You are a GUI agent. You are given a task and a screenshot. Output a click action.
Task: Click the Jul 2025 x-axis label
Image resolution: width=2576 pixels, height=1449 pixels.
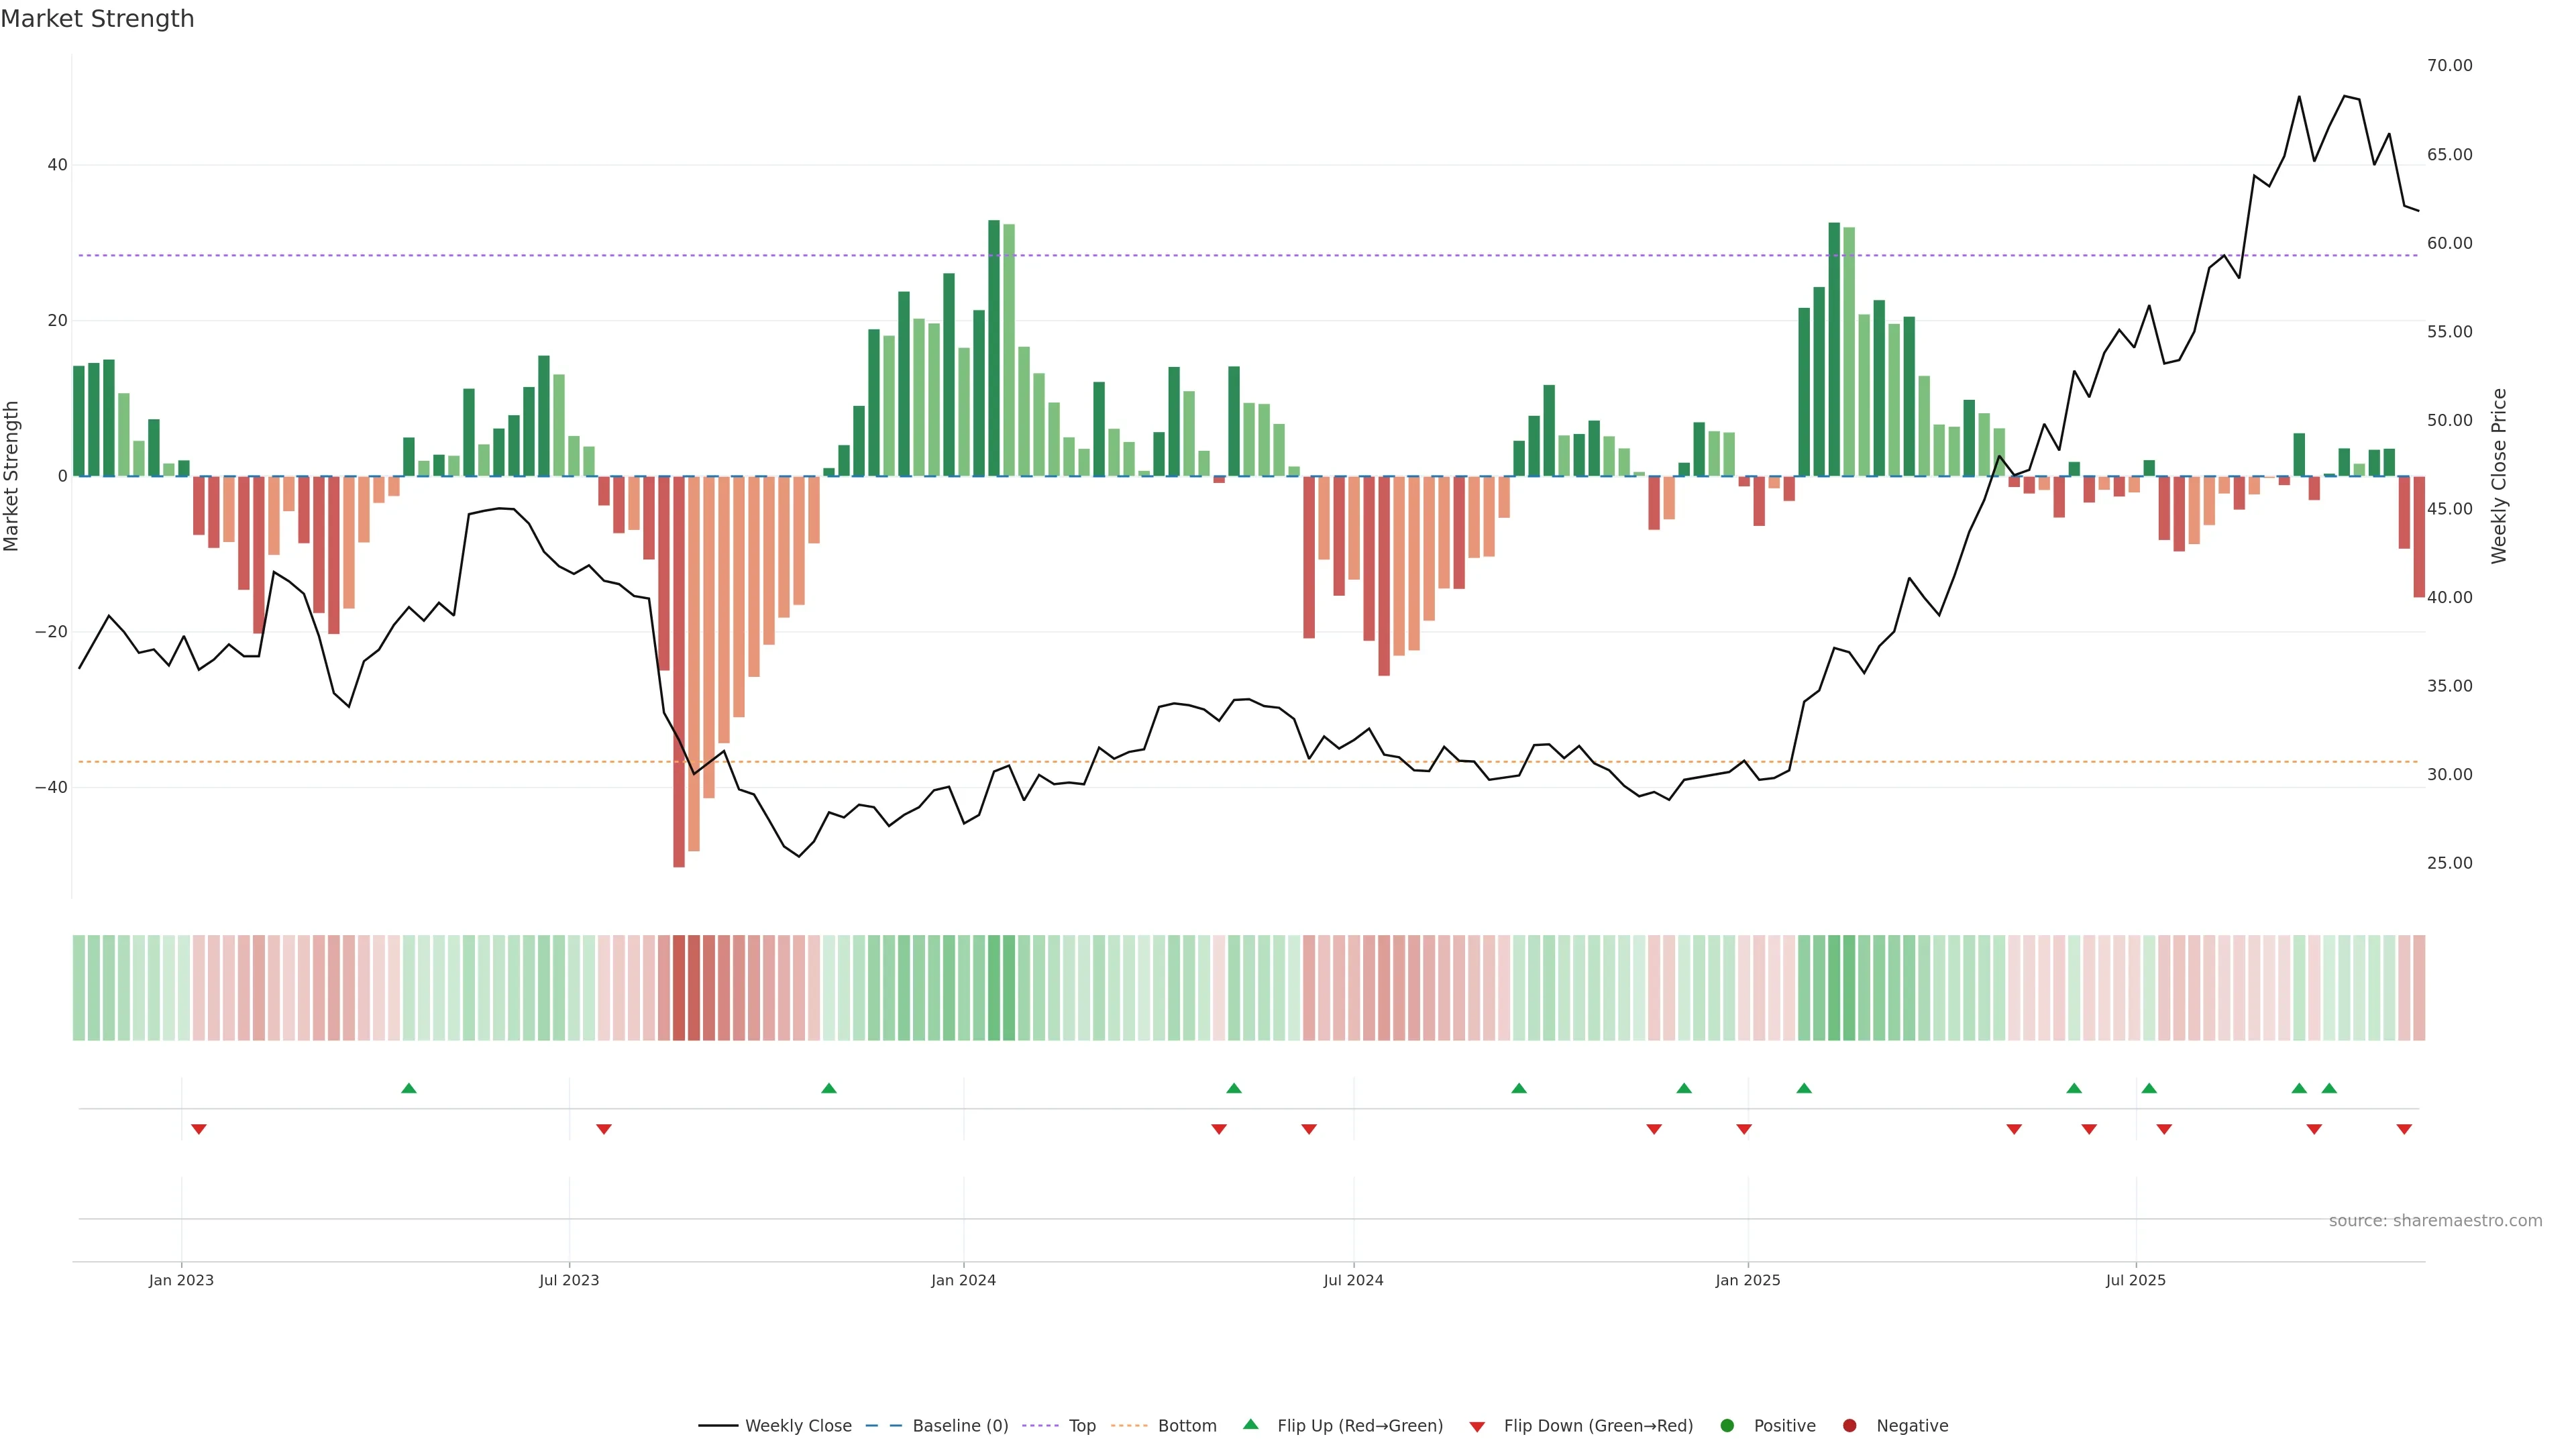(x=2135, y=1280)
